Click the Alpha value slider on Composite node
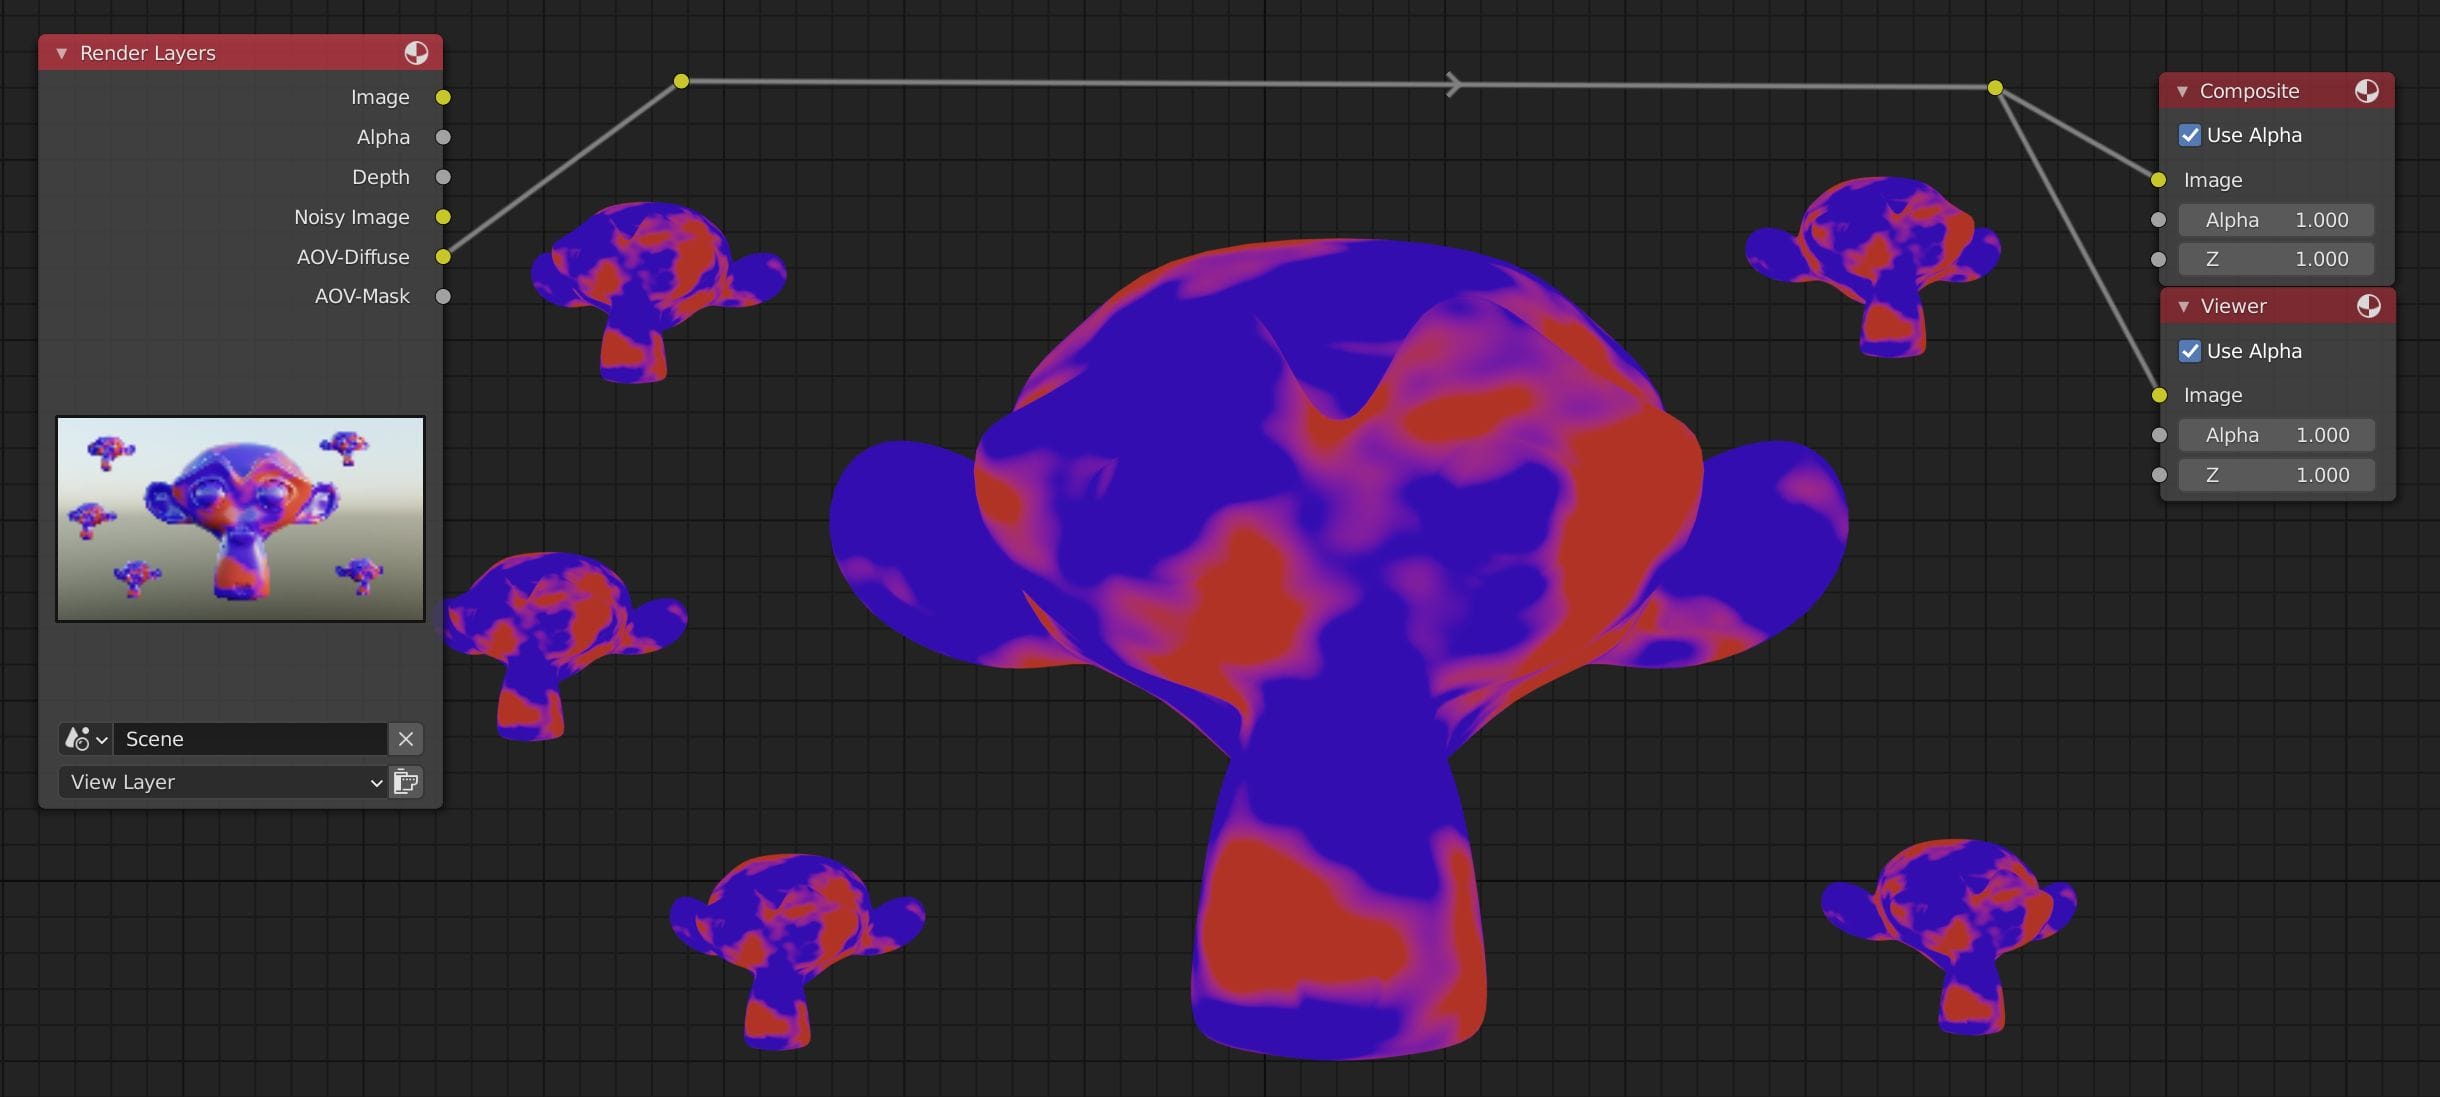Viewport: 2440px width, 1097px height. pyautogui.click(x=2274, y=219)
